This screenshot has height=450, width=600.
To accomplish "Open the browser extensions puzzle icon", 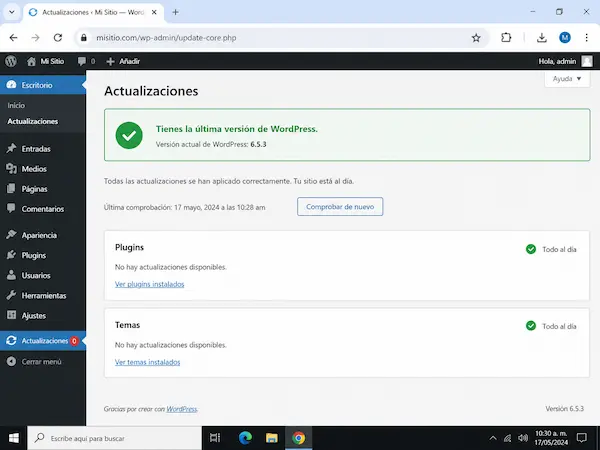I will coord(506,38).
